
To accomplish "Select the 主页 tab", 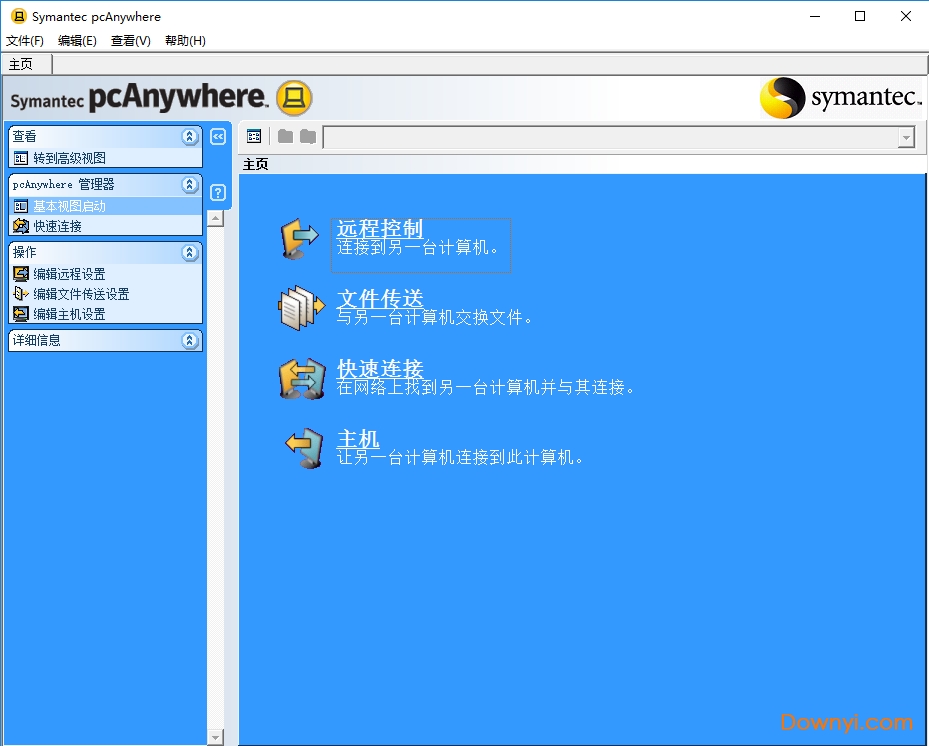I will (x=21, y=64).
